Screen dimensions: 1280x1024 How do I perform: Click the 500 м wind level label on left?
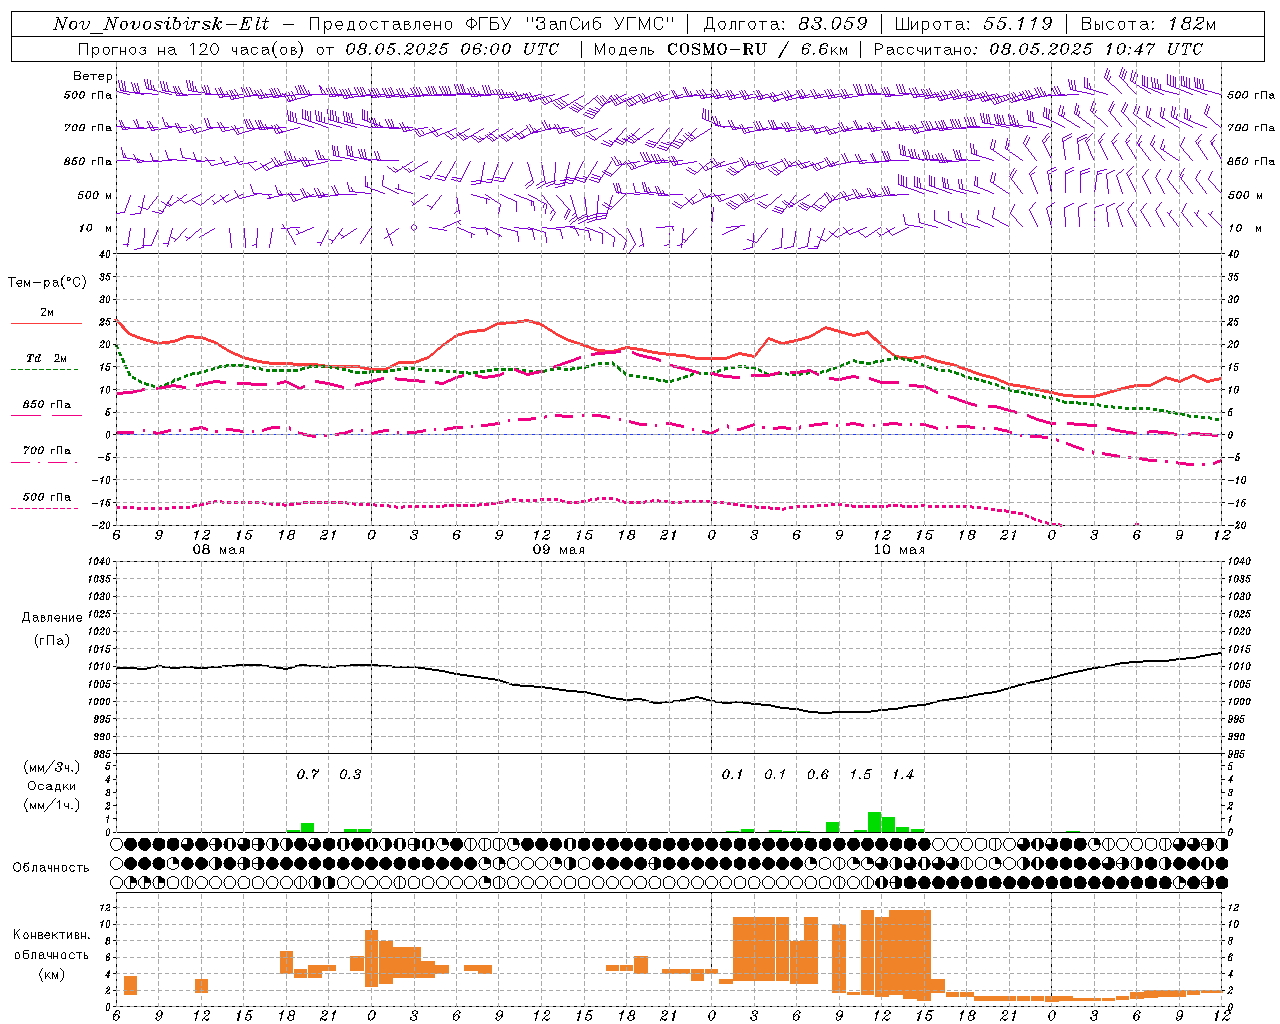point(95,195)
